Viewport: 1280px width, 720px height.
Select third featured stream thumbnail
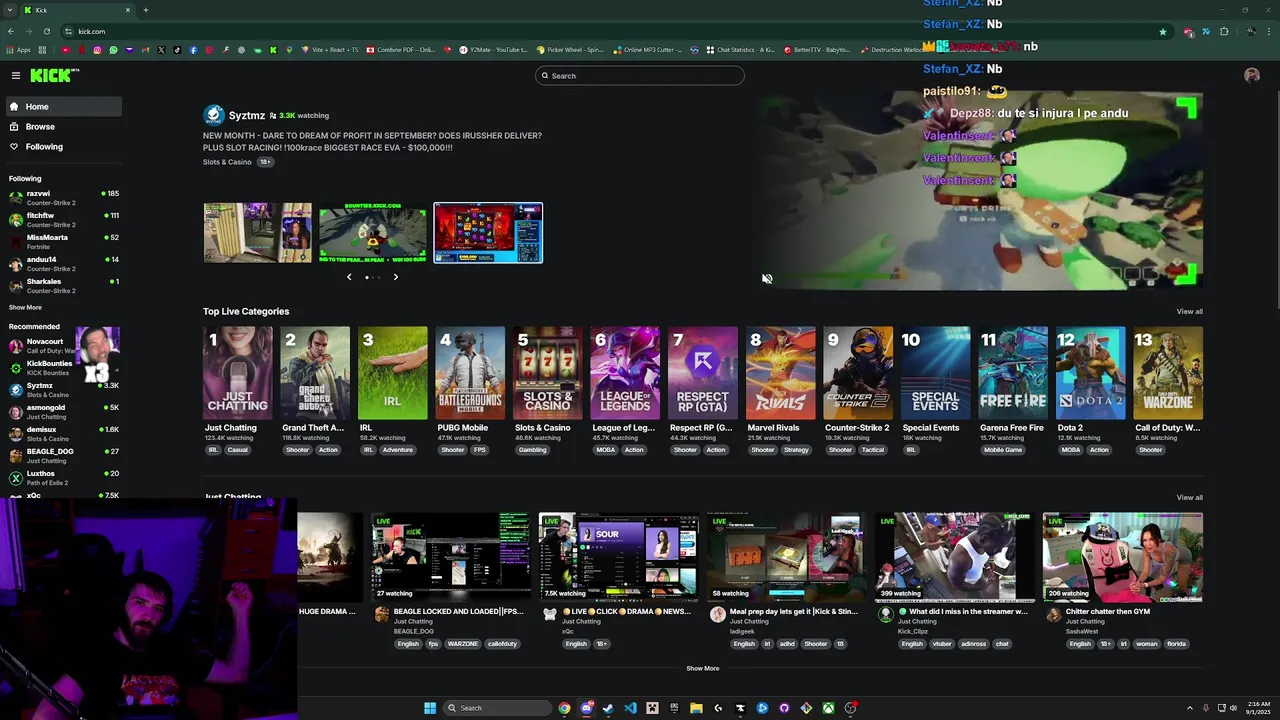coord(488,233)
